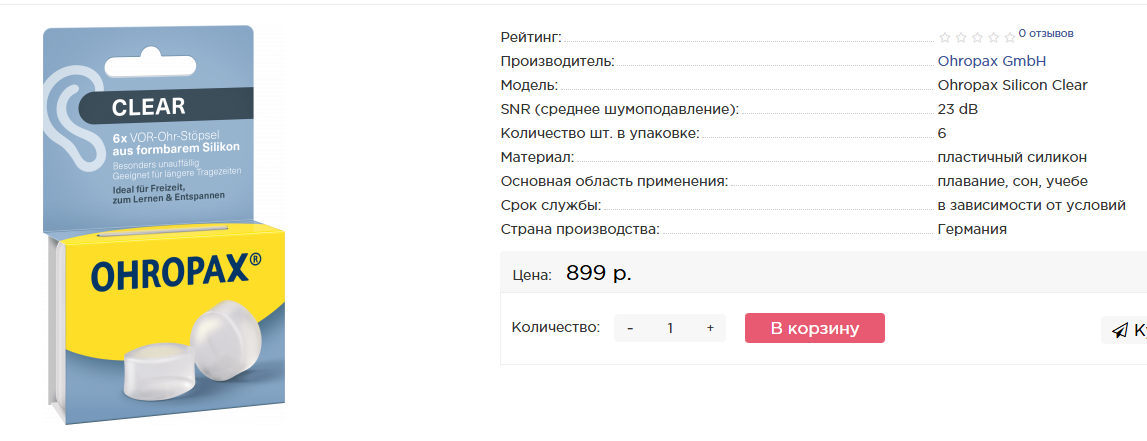Viewport: 1147px width, 441px height.
Task: Click the third rating star
Action: [x=977, y=37]
